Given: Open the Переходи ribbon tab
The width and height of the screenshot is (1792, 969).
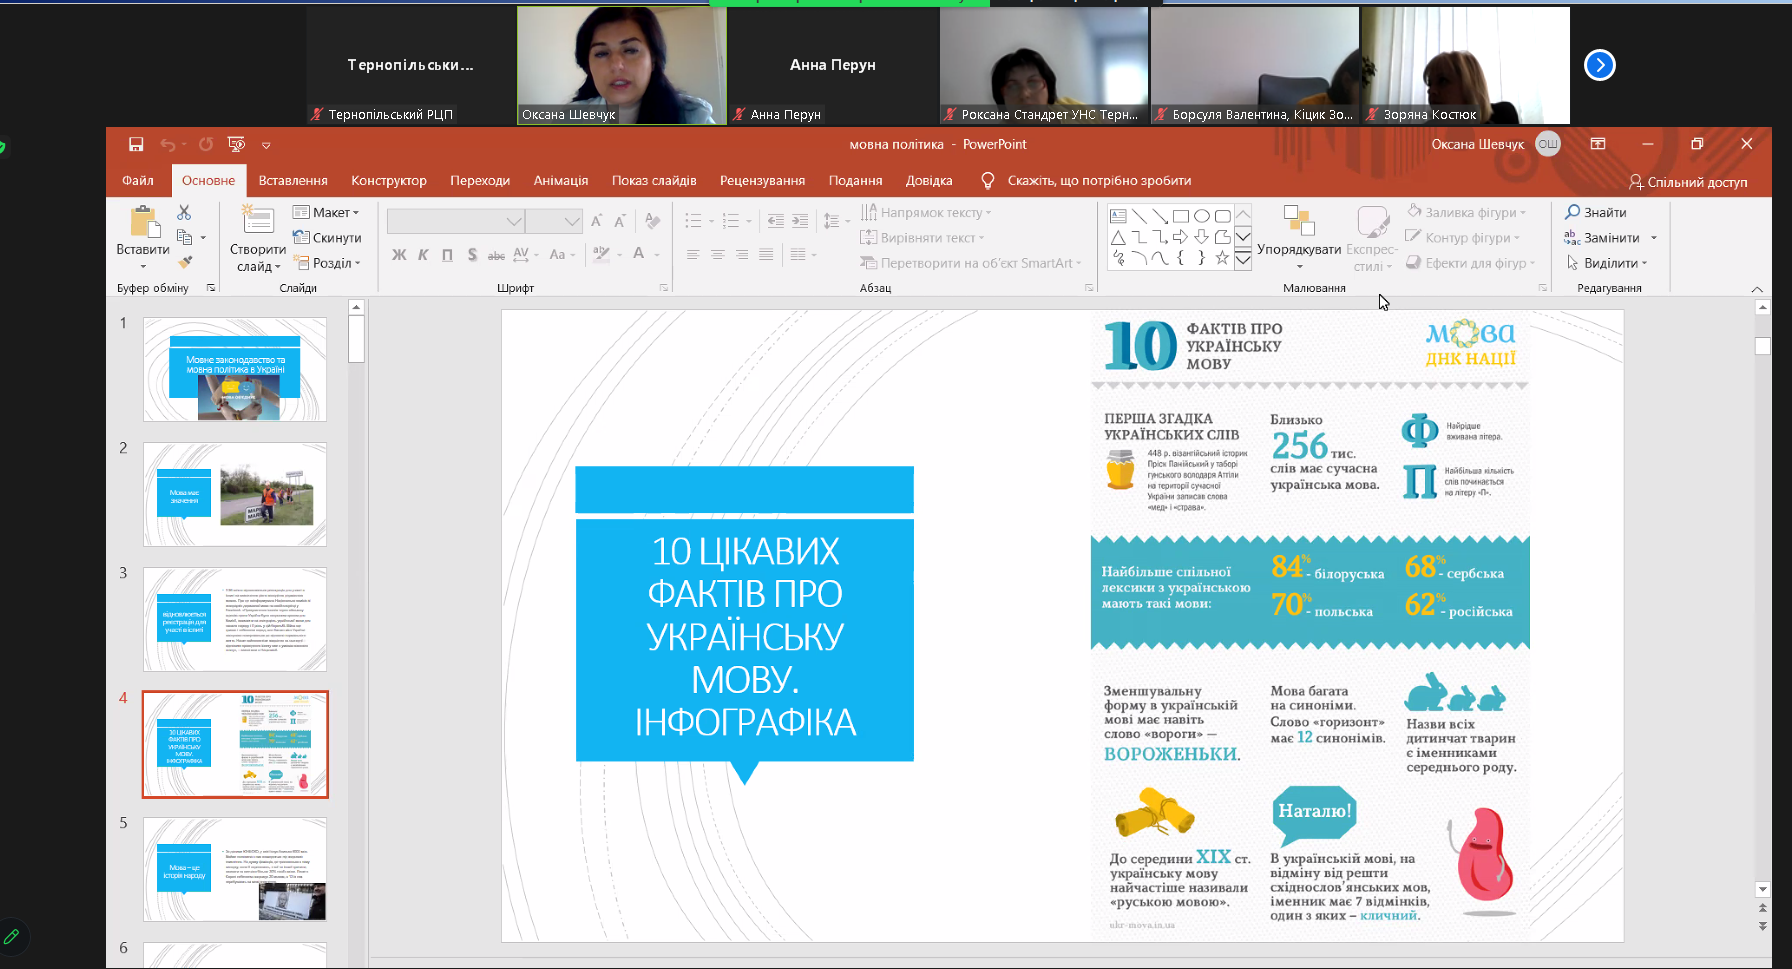Looking at the screenshot, I should click(480, 180).
